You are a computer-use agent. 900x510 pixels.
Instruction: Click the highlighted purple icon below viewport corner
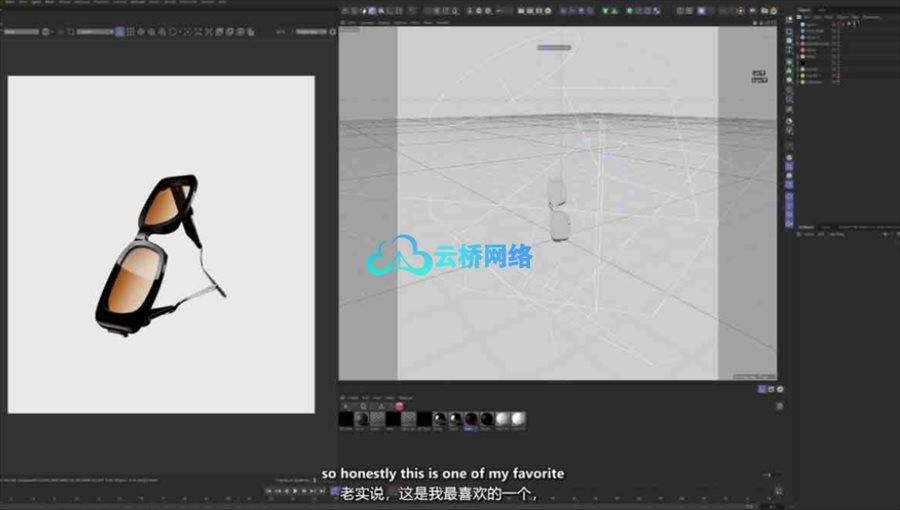click(761, 389)
